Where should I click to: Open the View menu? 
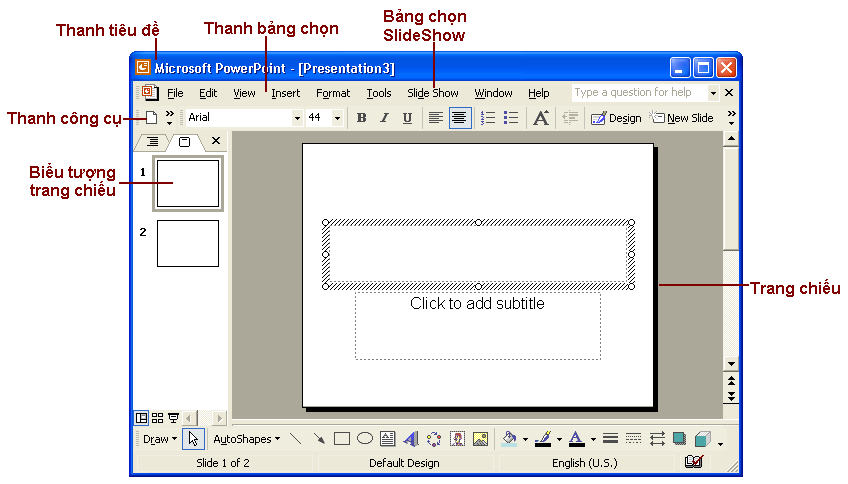(244, 93)
